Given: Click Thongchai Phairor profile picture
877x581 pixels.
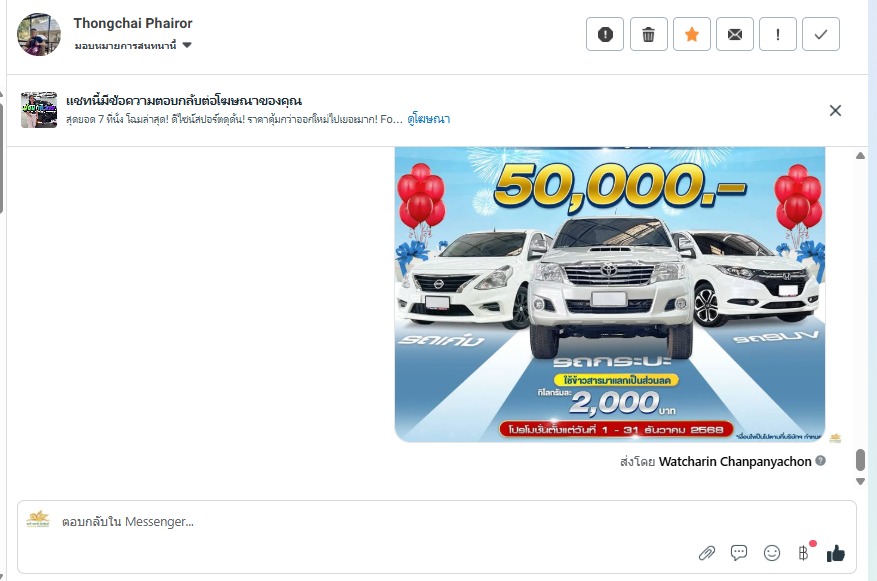Looking at the screenshot, I should (39, 35).
